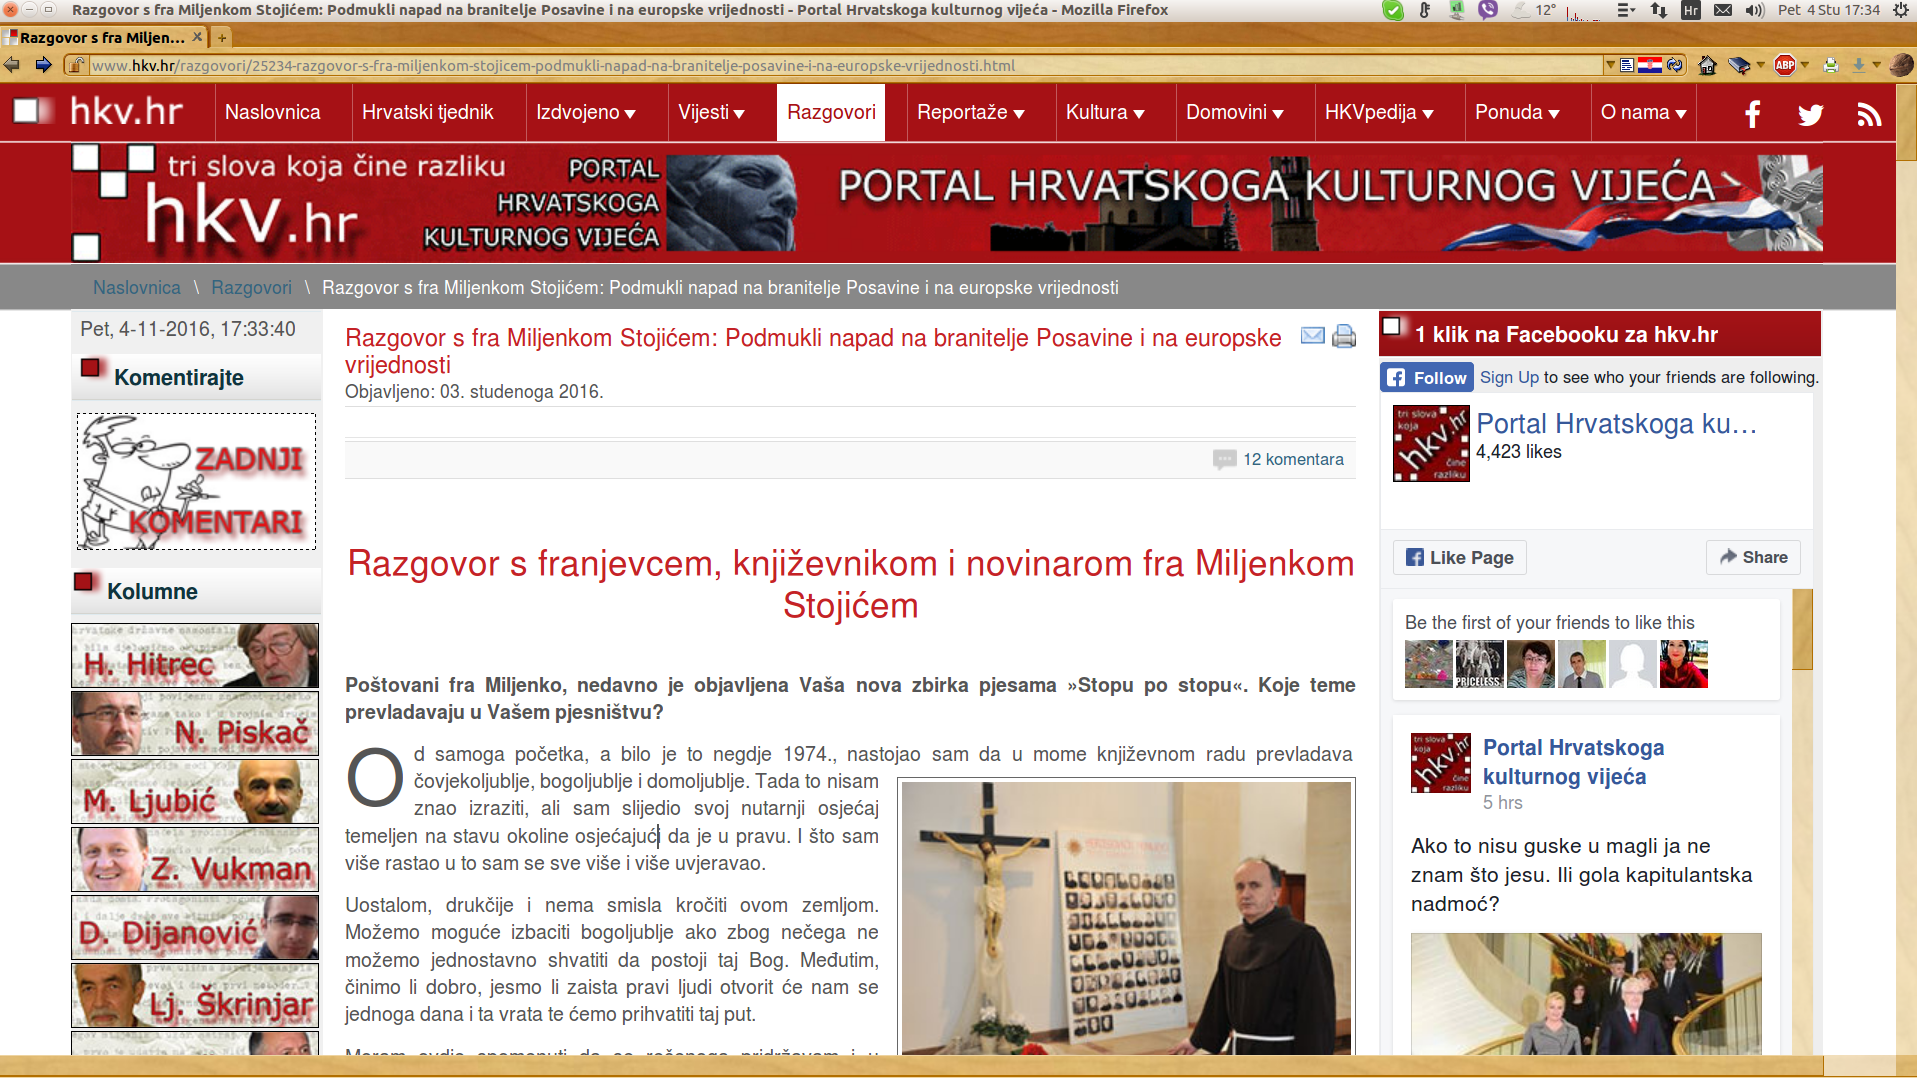This screenshot has width=1917, height=1078.
Task: Open the Twitter icon in the site header
Action: pyautogui.click(x=1810, y=114)
